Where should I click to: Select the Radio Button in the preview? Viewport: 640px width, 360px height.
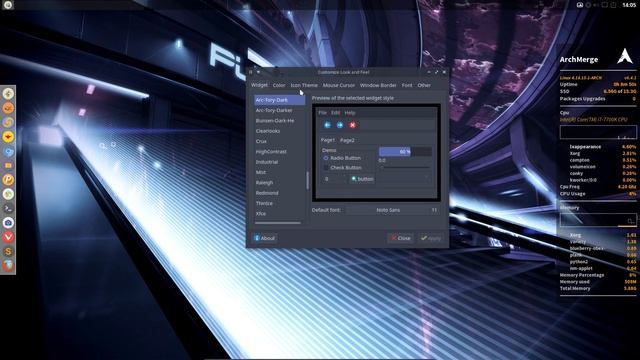click(x=342, y=158)
